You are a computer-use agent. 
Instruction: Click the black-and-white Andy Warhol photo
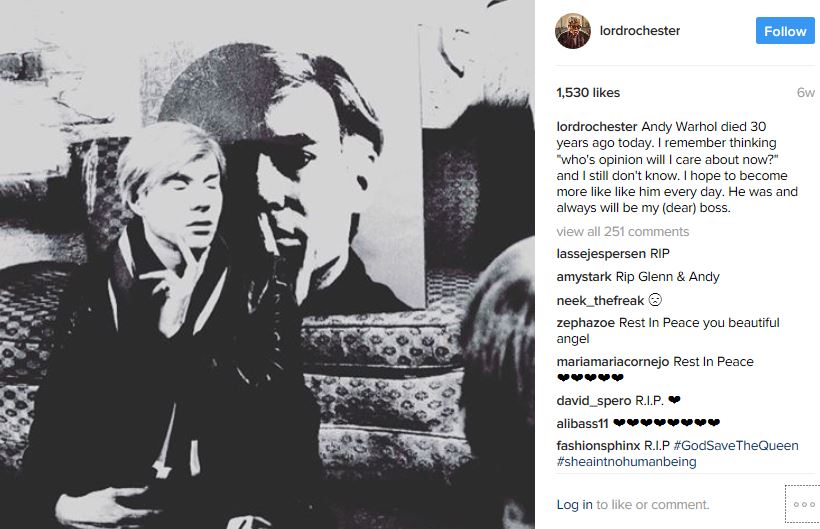(x=267, y=264)
